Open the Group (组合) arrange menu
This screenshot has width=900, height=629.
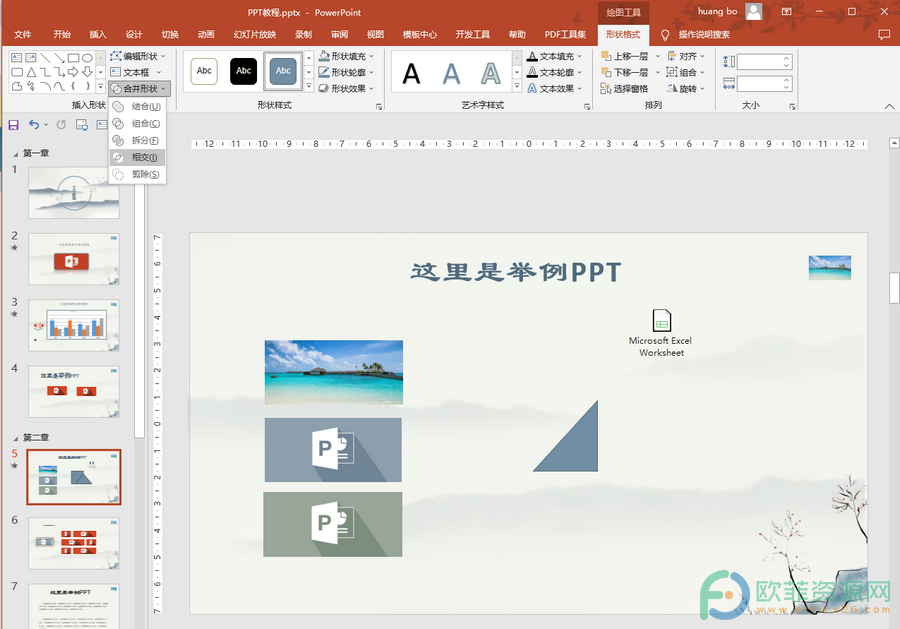(686, 72)
